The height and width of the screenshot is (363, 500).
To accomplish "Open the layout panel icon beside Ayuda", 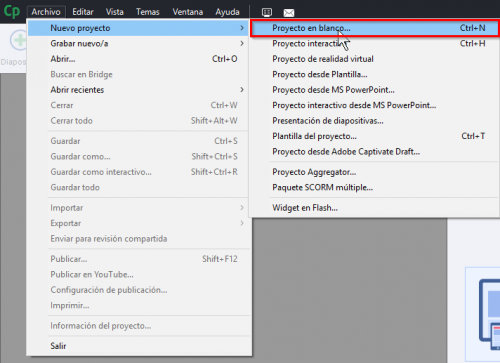I will click(x=267, y=13).
